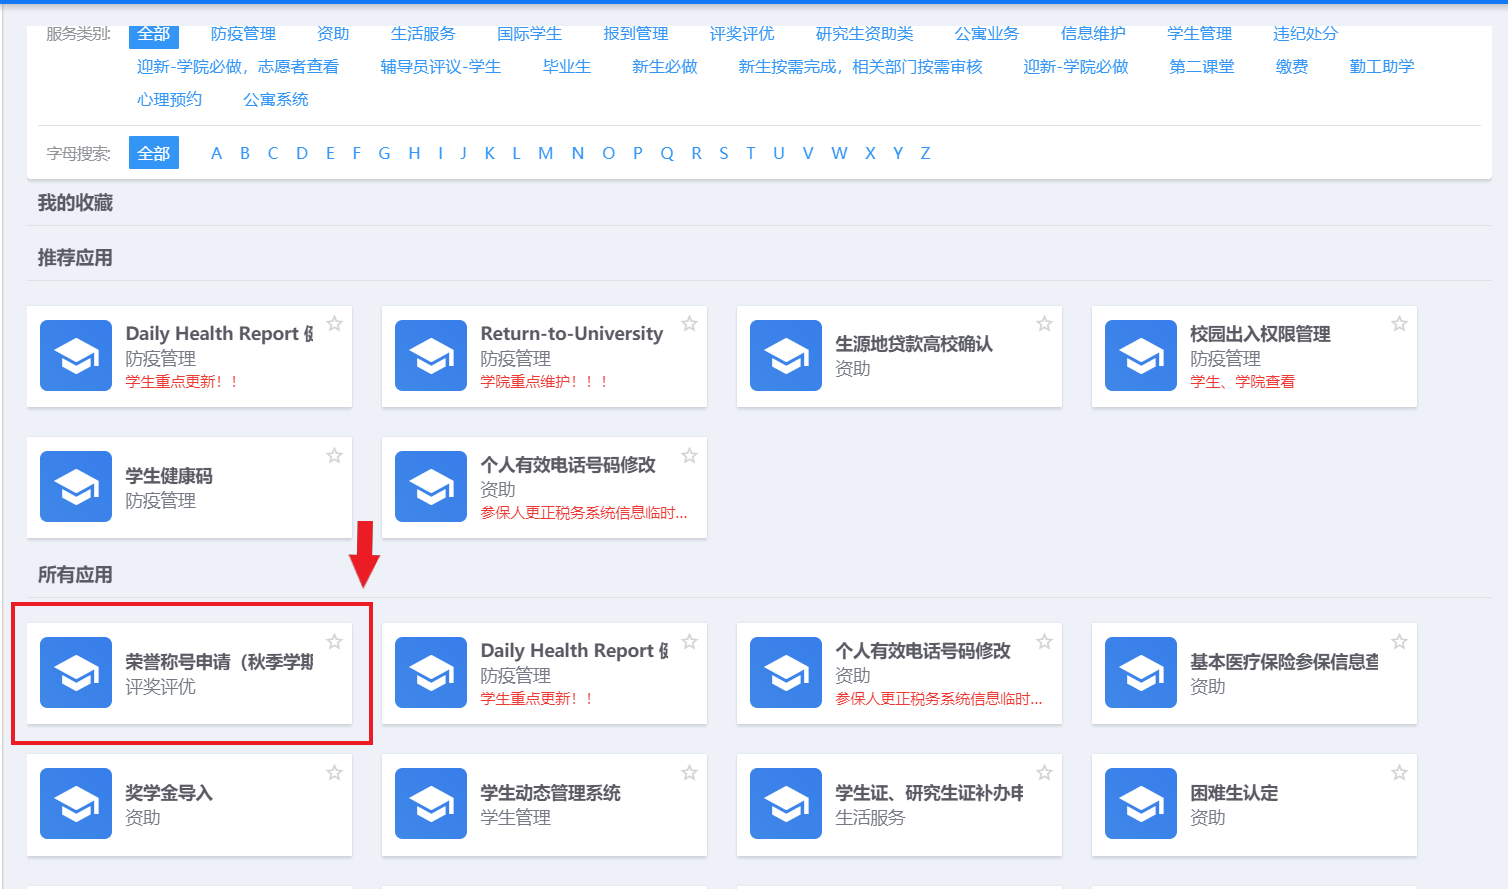Open the 学生健康码 app icon

point(76,487)
